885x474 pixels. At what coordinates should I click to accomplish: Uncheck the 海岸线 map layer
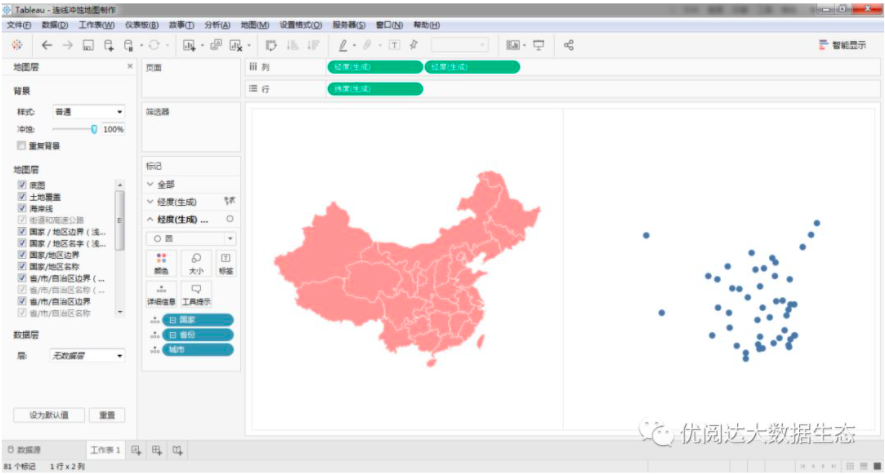pyautogui.click(x=22, y=208)
